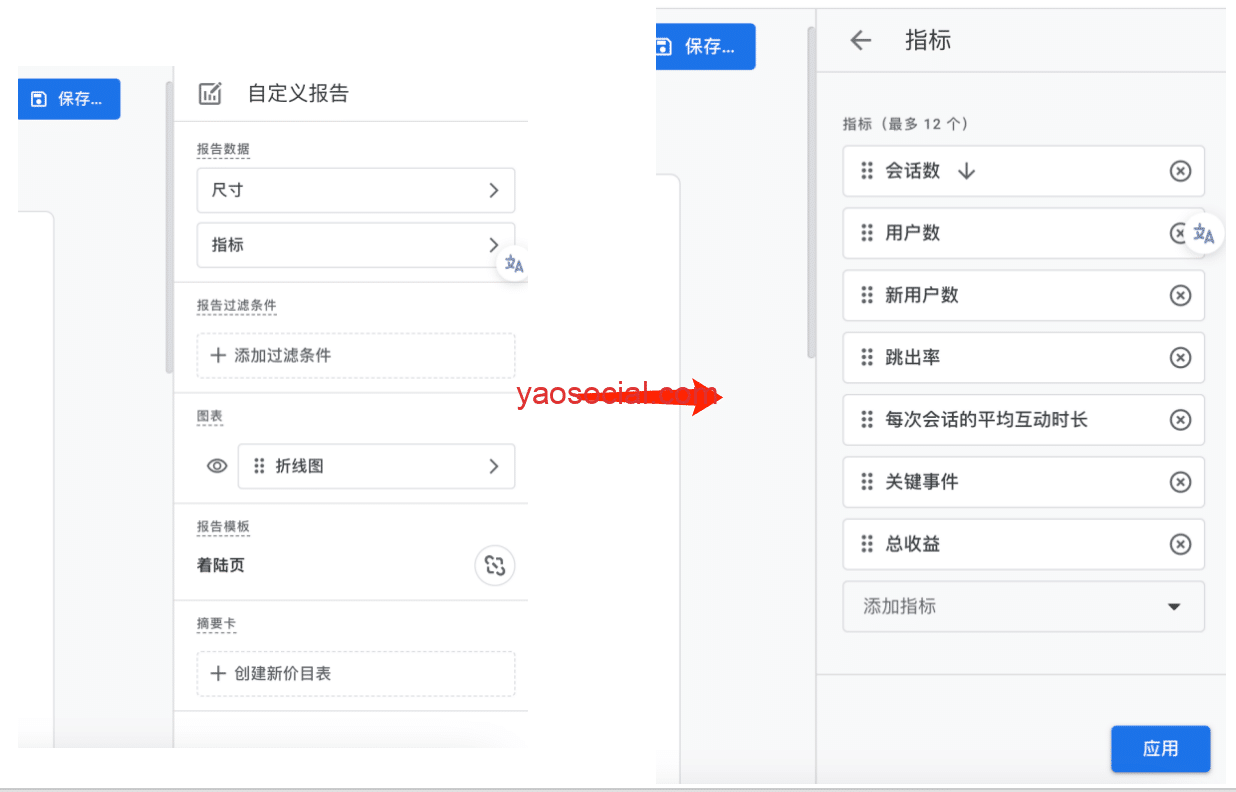Screen dimensions: 1236x792
Task: Click the sort arrow next to 会话数
Action: pyautogui.click(x=966, y=171)
